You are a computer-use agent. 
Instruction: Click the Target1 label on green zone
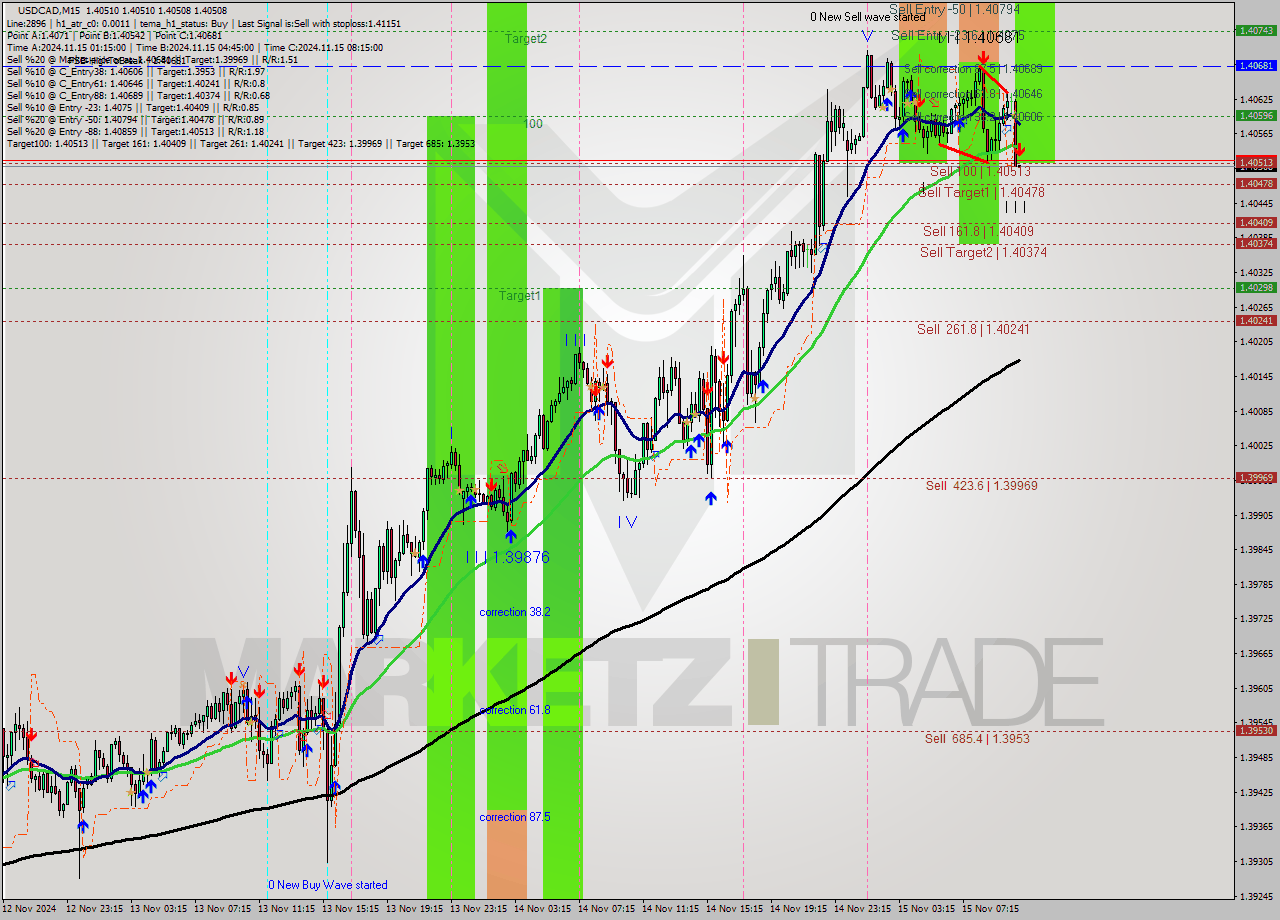(520, 296)
